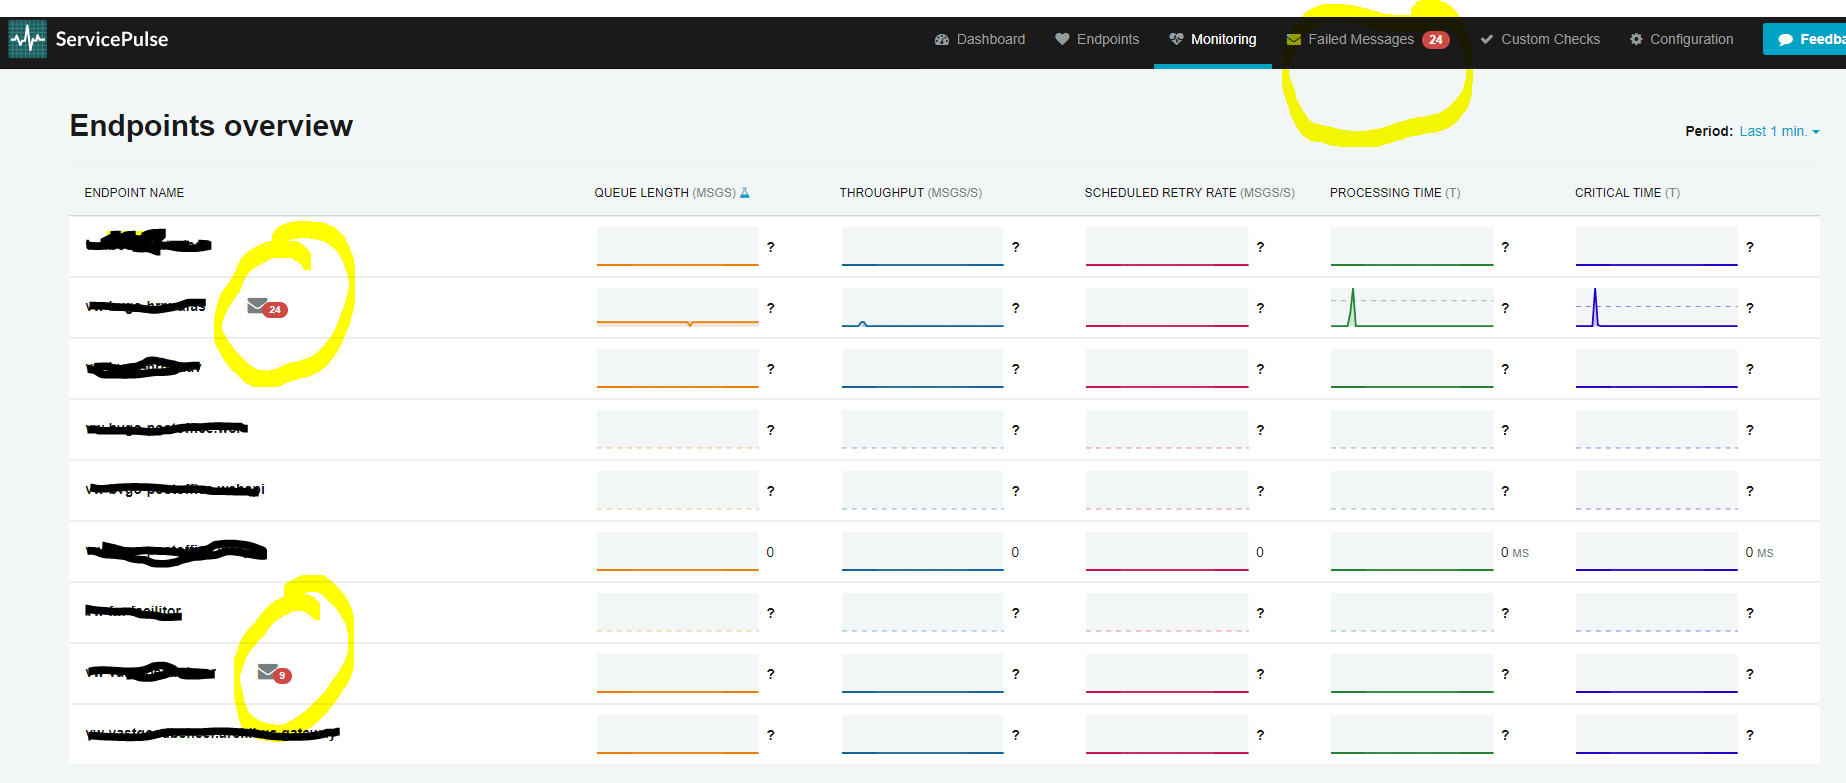
Task: Click the Custom Checks checkmark icon
Action: (1487, 40)
